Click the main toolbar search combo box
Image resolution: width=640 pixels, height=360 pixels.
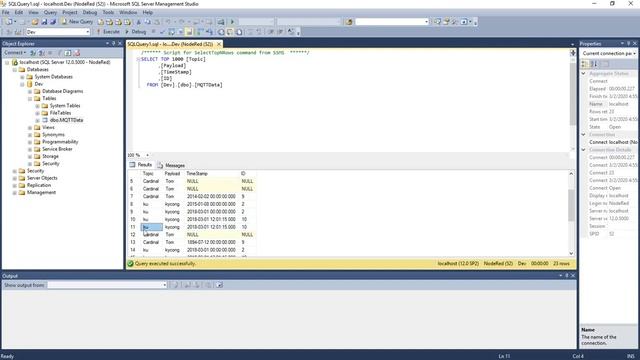coord(392,22)
